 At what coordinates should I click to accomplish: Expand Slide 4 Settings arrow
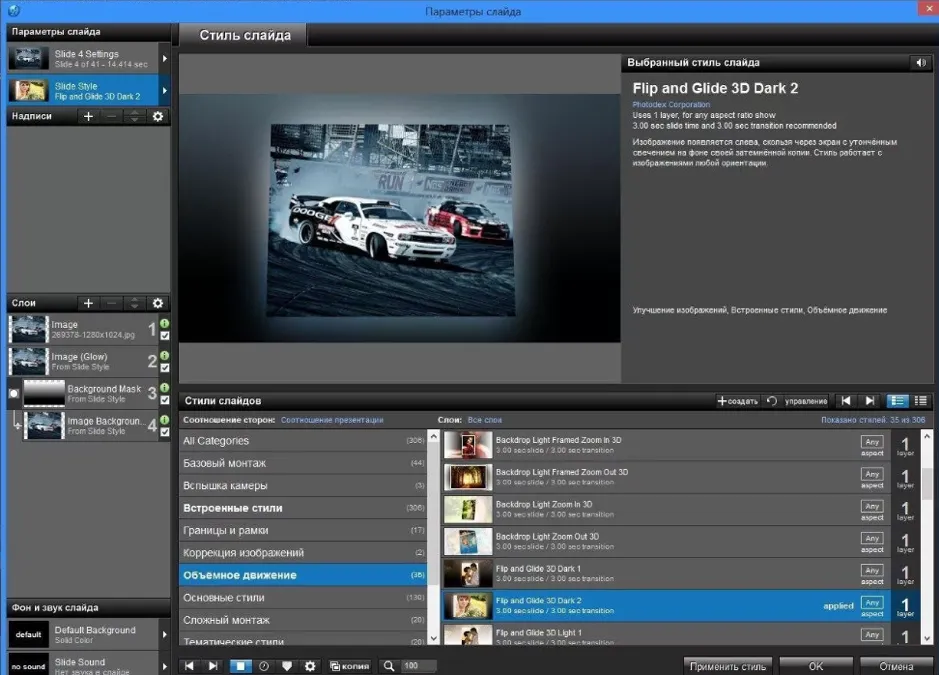(164, 59)
